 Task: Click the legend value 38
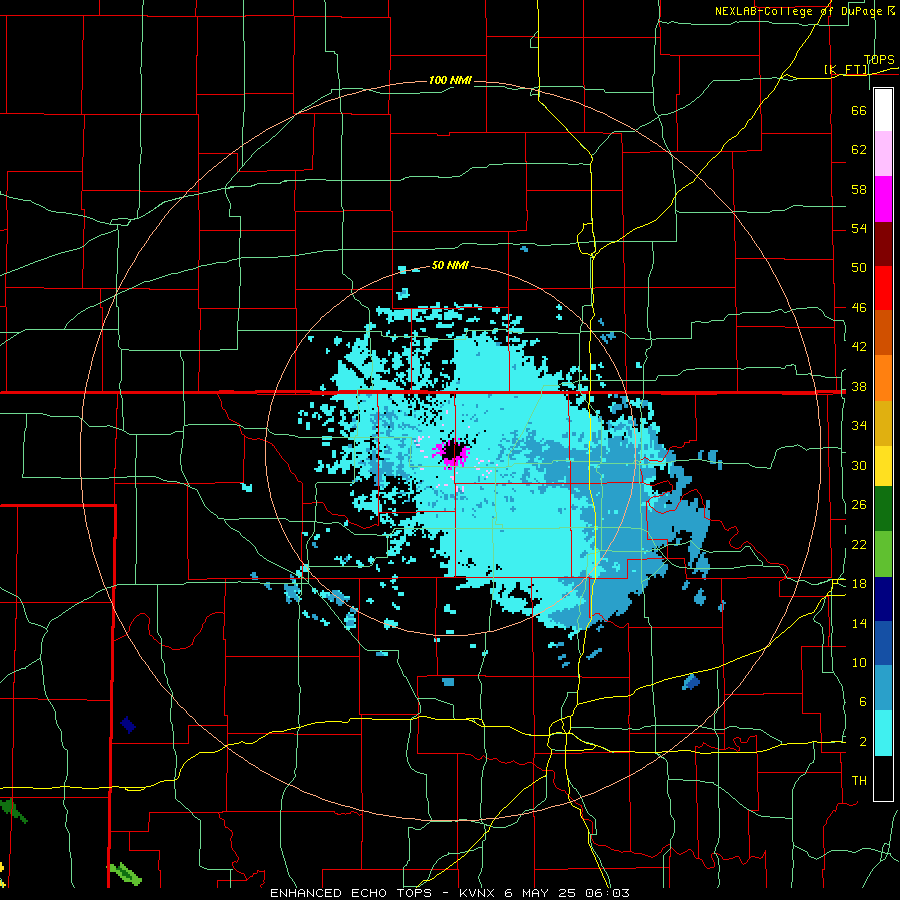[x=859, y=387]
